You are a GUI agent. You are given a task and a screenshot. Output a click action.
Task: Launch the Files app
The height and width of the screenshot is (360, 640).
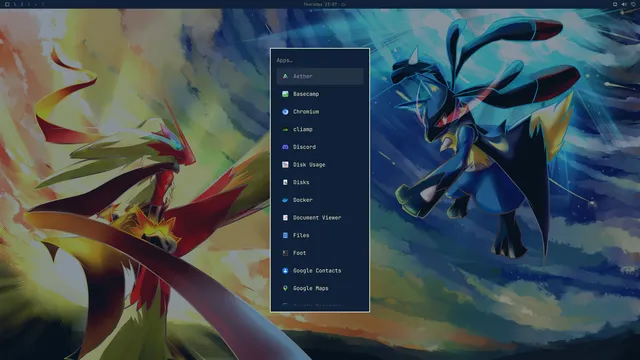point(320,236)
